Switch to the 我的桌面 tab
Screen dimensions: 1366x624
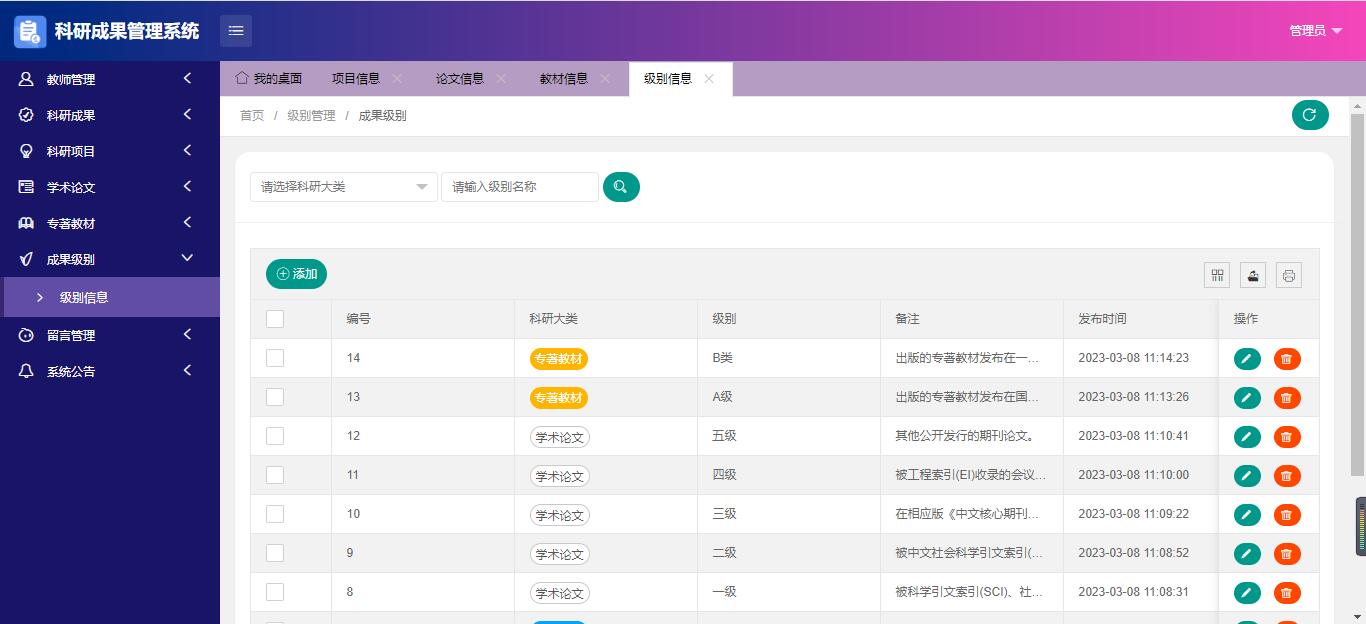click(269, 79)
